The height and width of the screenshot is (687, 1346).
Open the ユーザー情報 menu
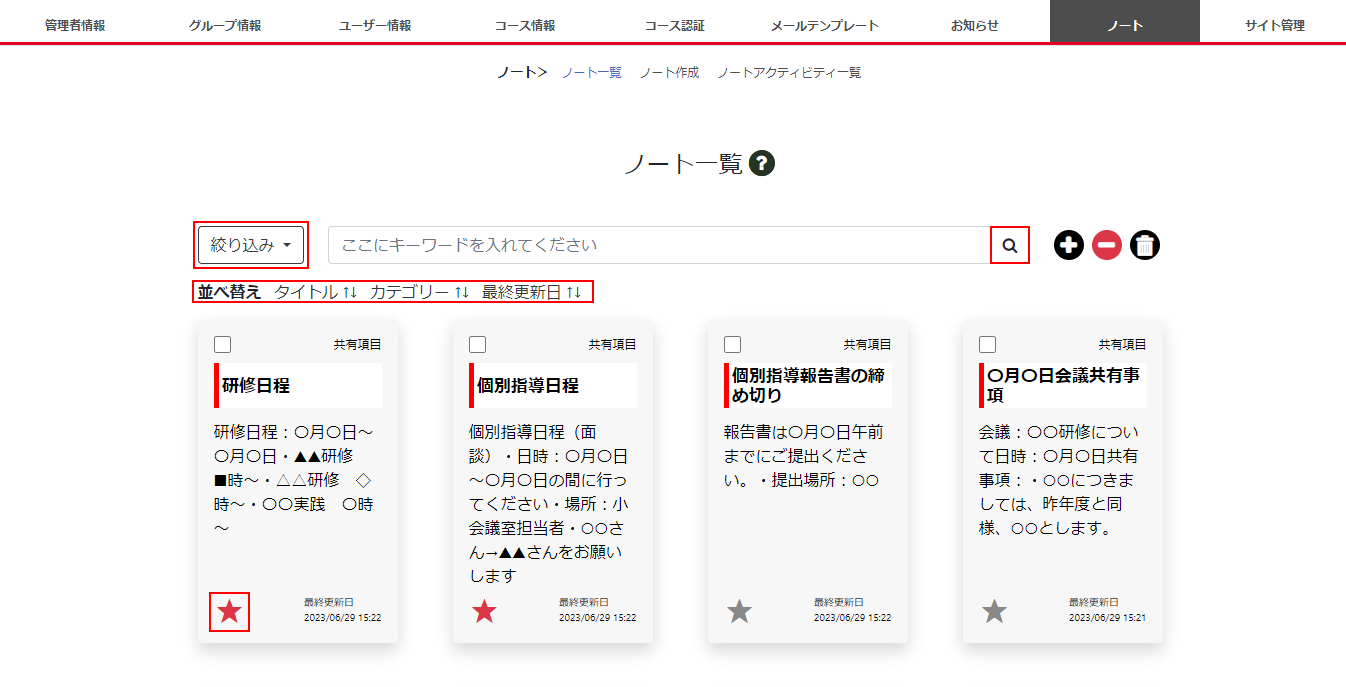[375, 25]
